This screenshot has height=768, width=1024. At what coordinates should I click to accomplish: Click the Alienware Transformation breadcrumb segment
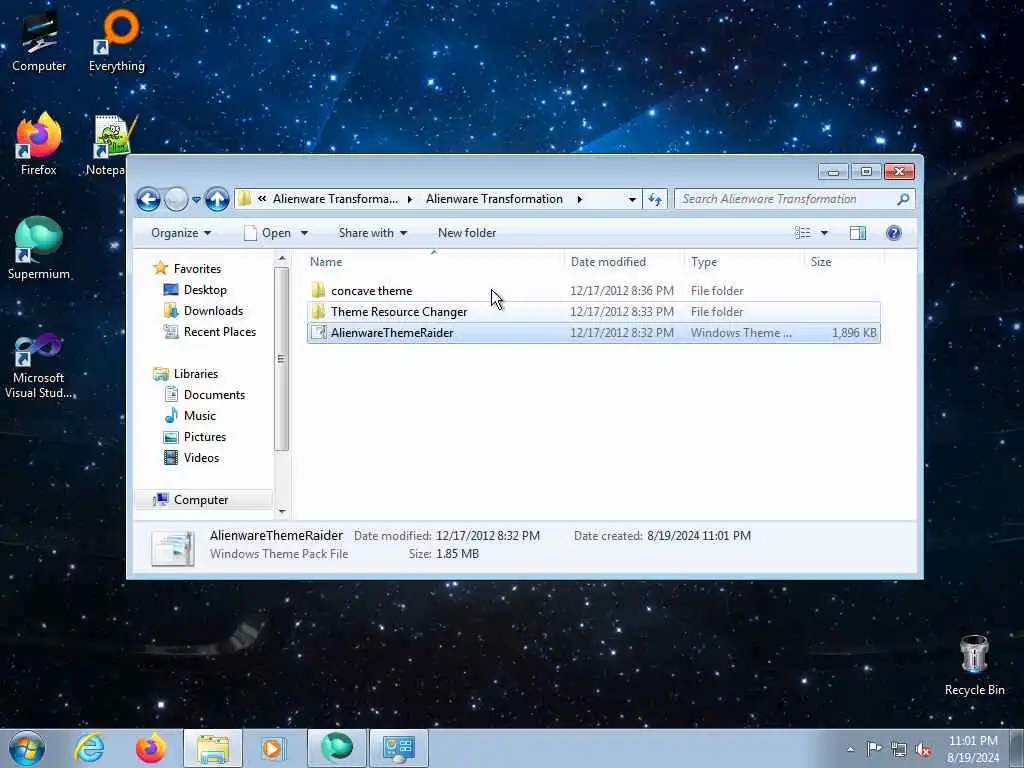494,199
